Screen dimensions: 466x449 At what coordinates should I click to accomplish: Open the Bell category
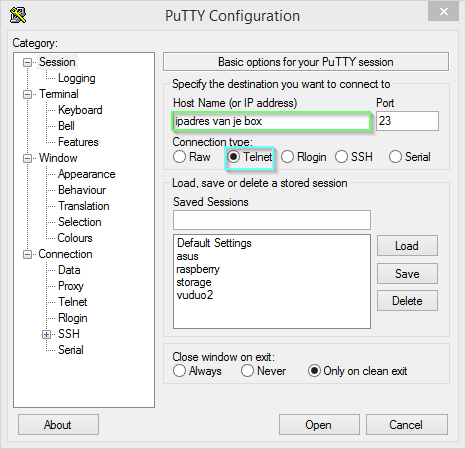66,126
